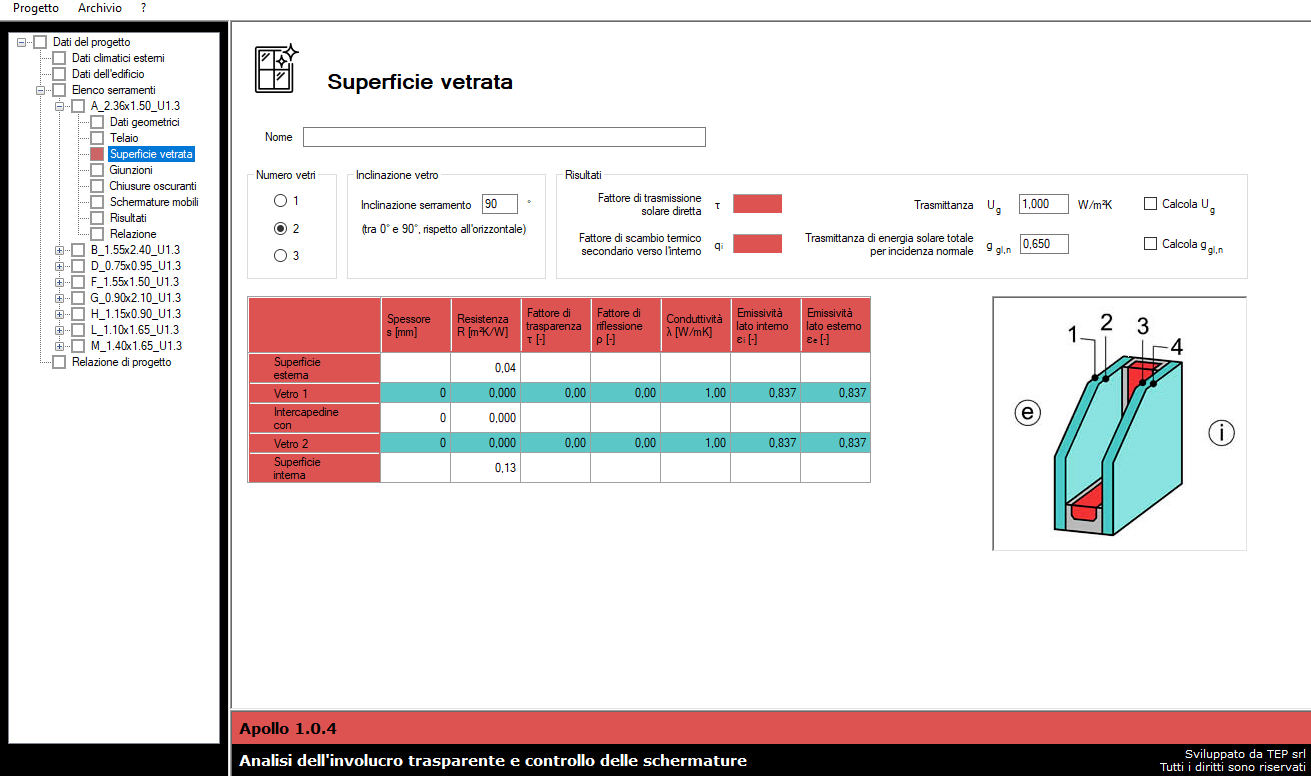Enable the Calcola Ug checkbox

tap(1151, 203)
